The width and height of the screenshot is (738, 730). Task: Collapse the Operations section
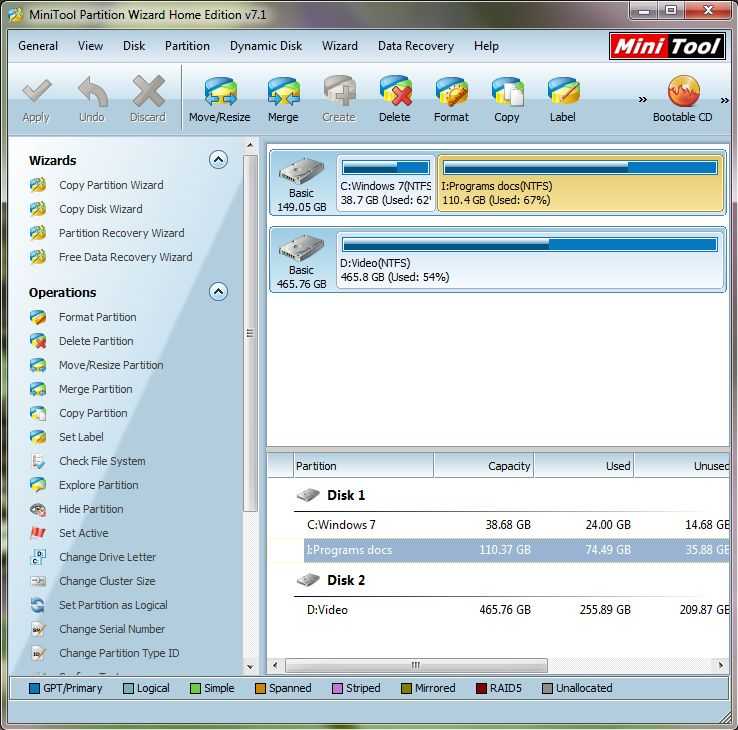(218, 292)
